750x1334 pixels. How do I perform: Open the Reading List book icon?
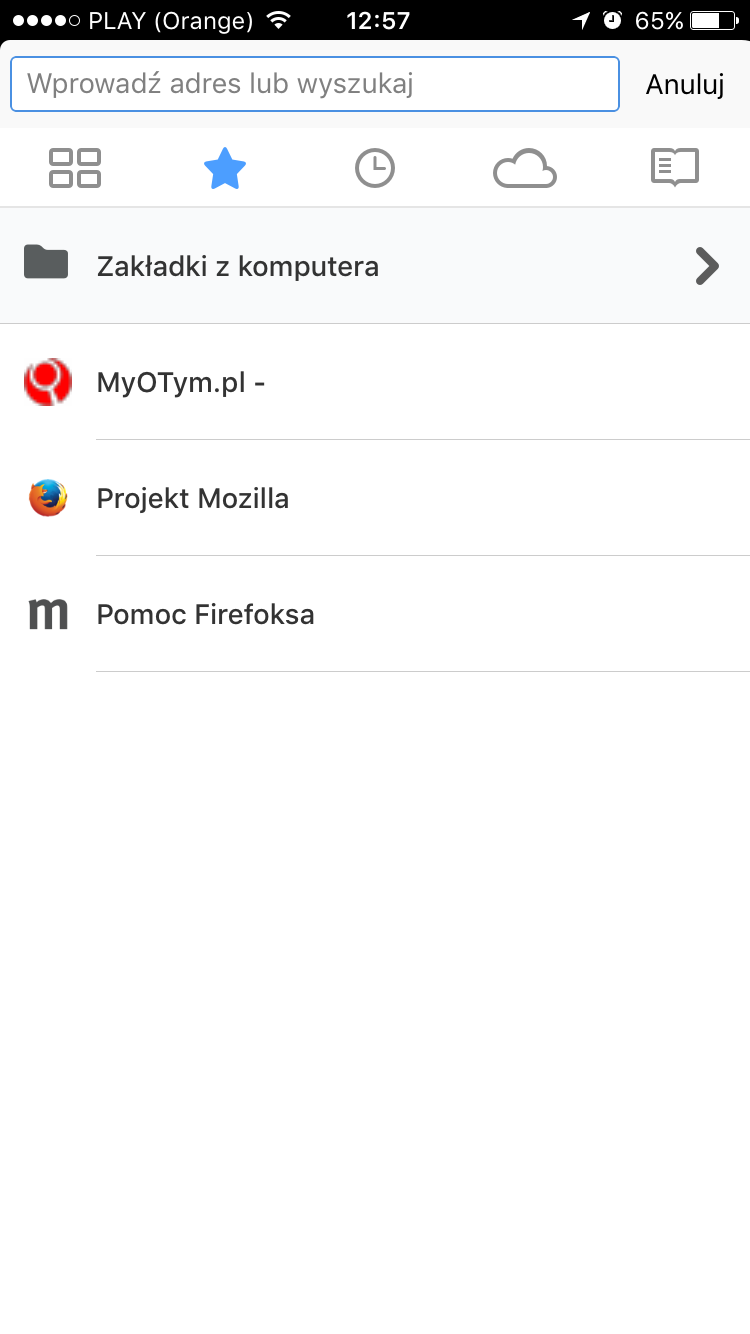click(675, 168)
